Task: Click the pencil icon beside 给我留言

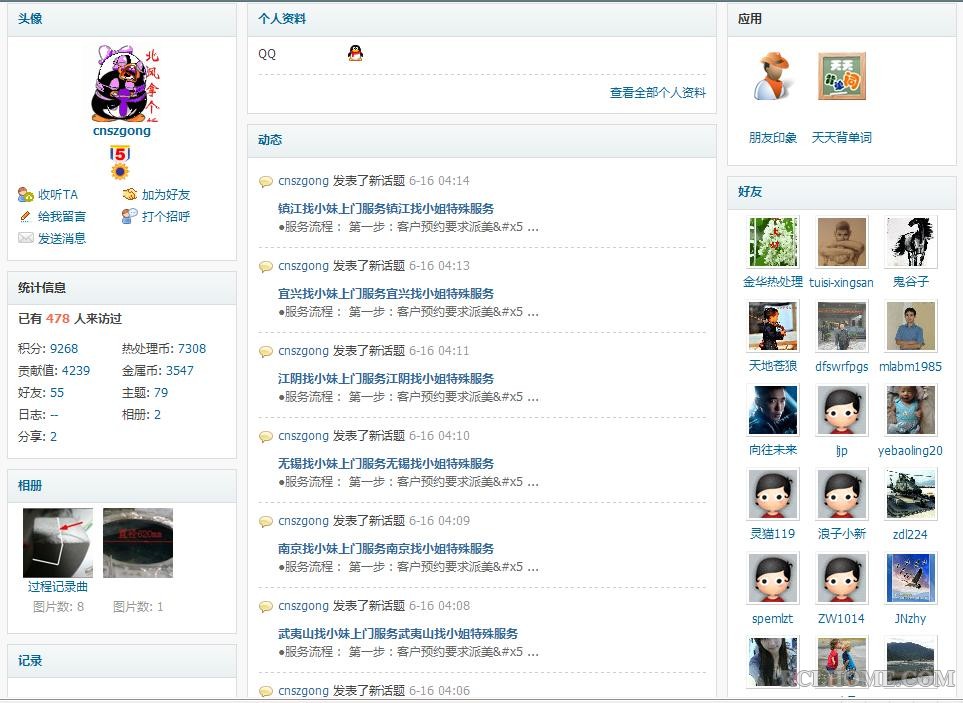Action: 26,216
